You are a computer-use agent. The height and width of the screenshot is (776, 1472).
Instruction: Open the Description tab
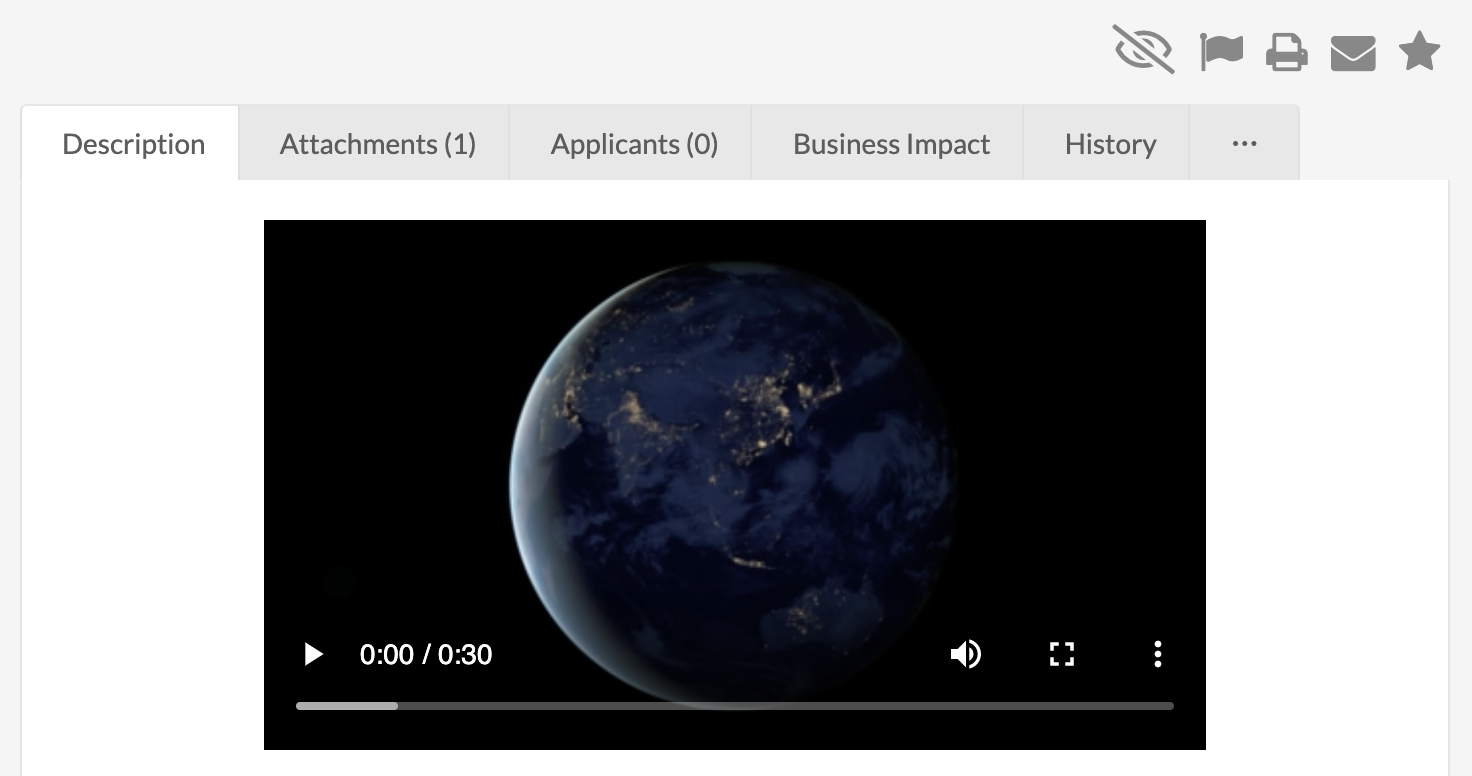(131, 144)
